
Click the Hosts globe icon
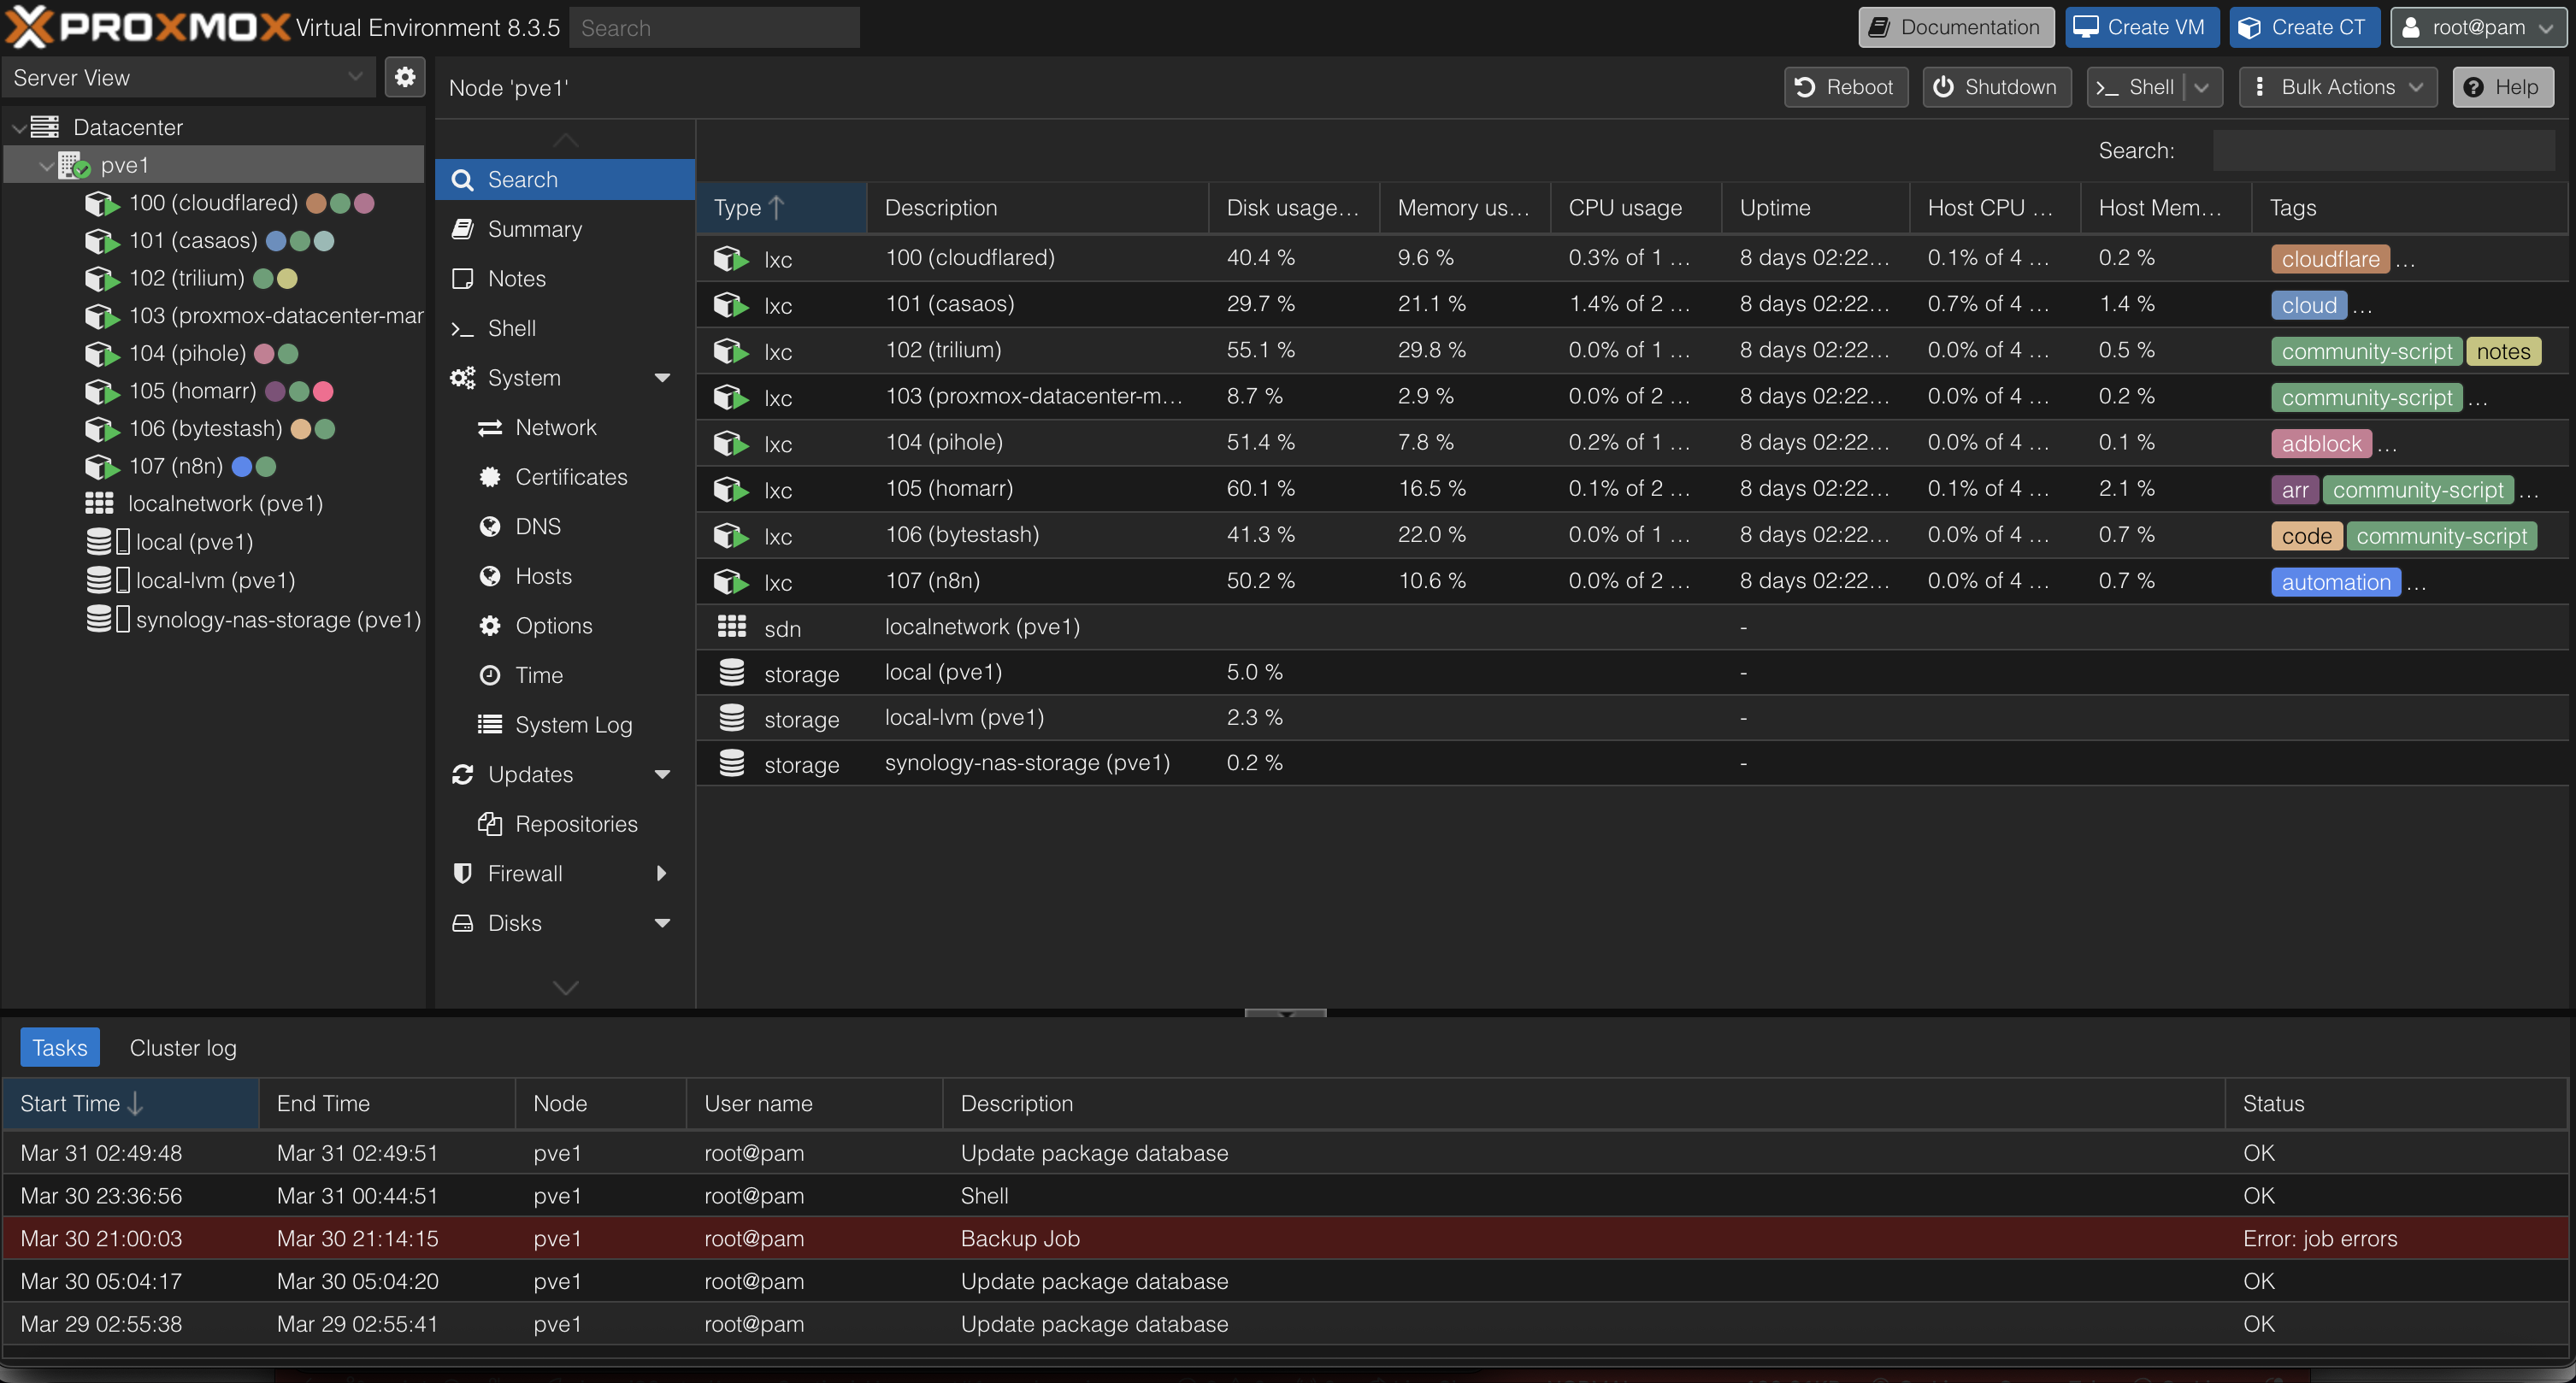(490, 576)
